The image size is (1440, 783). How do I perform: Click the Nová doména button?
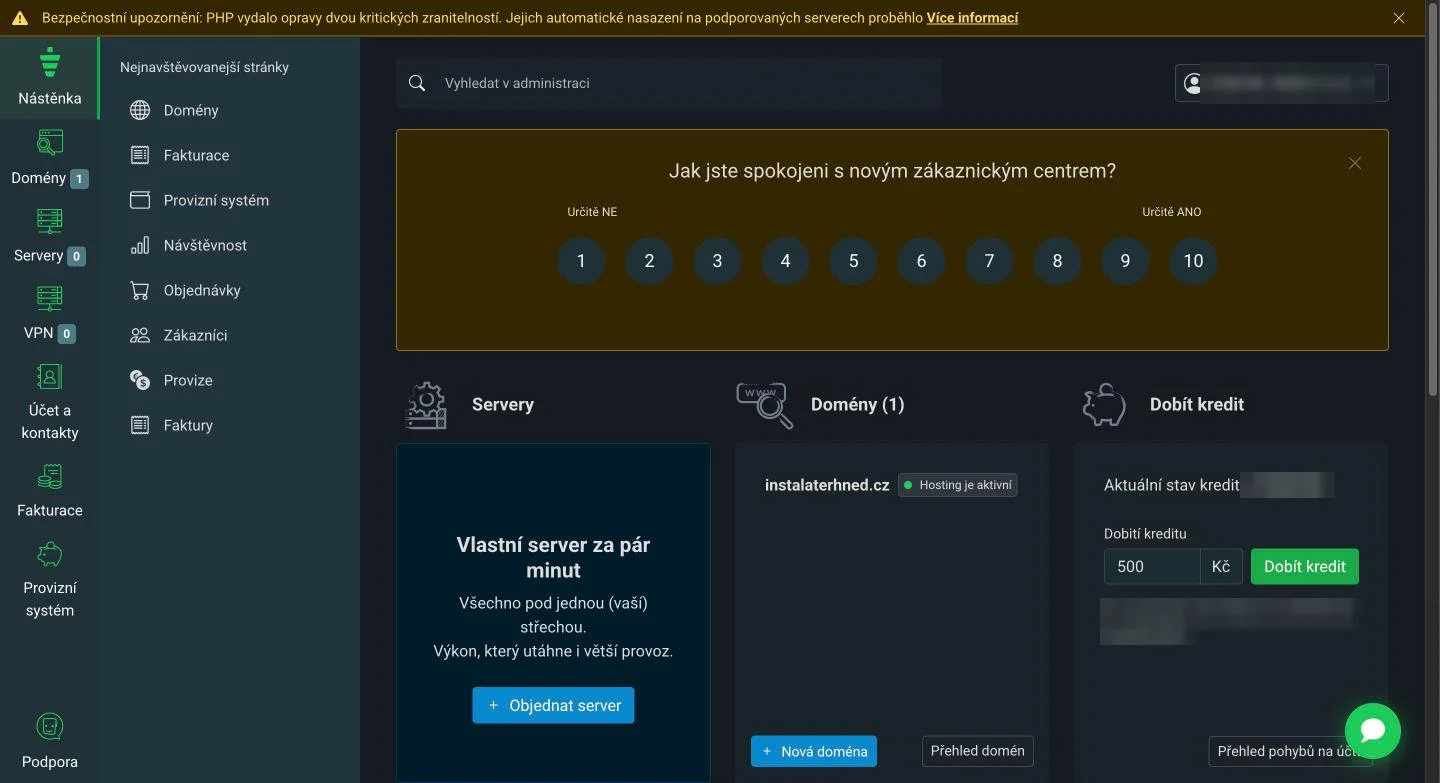pyautogui.click(x=814, y=751)
